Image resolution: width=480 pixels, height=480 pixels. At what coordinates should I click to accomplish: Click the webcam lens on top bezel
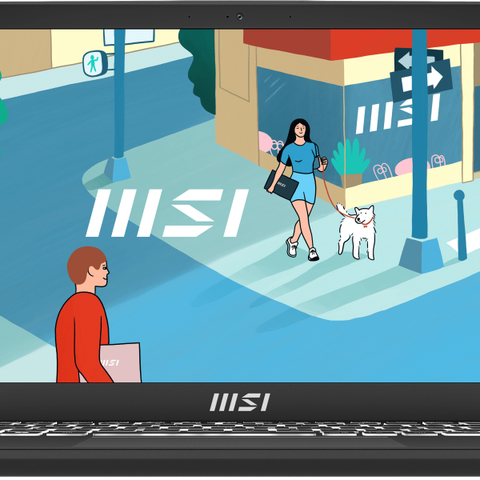tap(240, 16)
